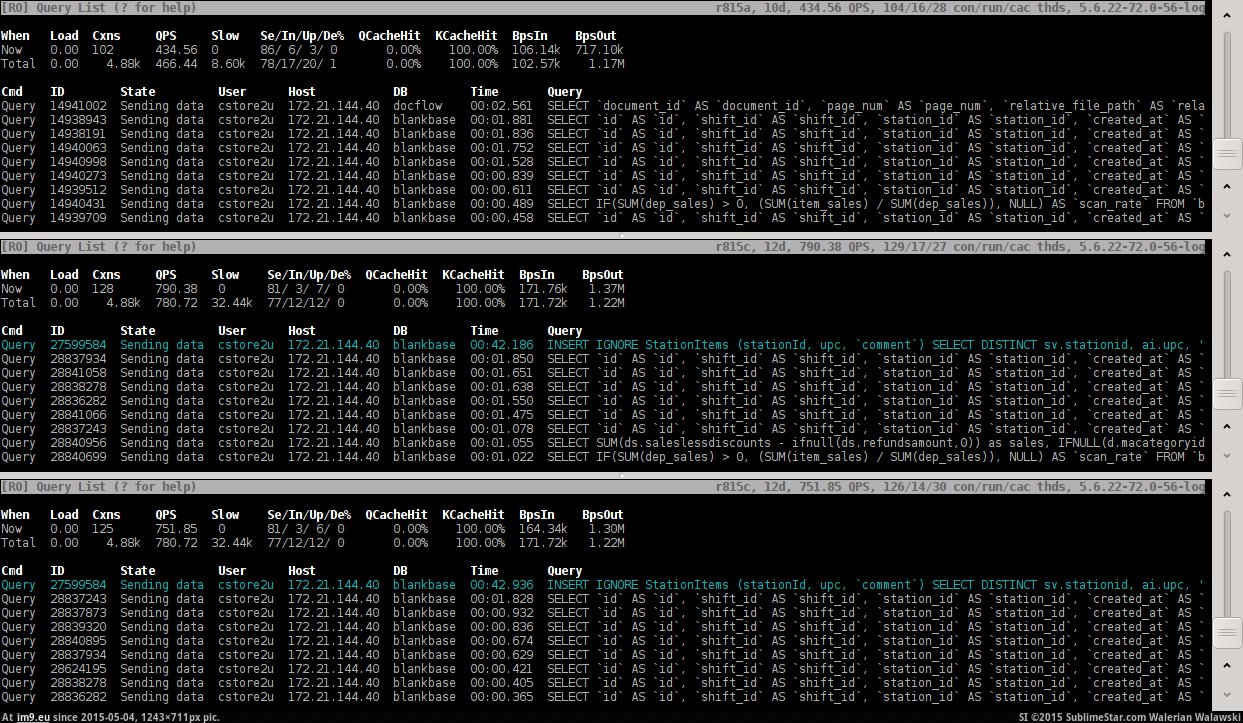Image resolution: width=1243 pixels, height=723 pixels.
Task: Click the time value 00:01.881
Action: 502,120
